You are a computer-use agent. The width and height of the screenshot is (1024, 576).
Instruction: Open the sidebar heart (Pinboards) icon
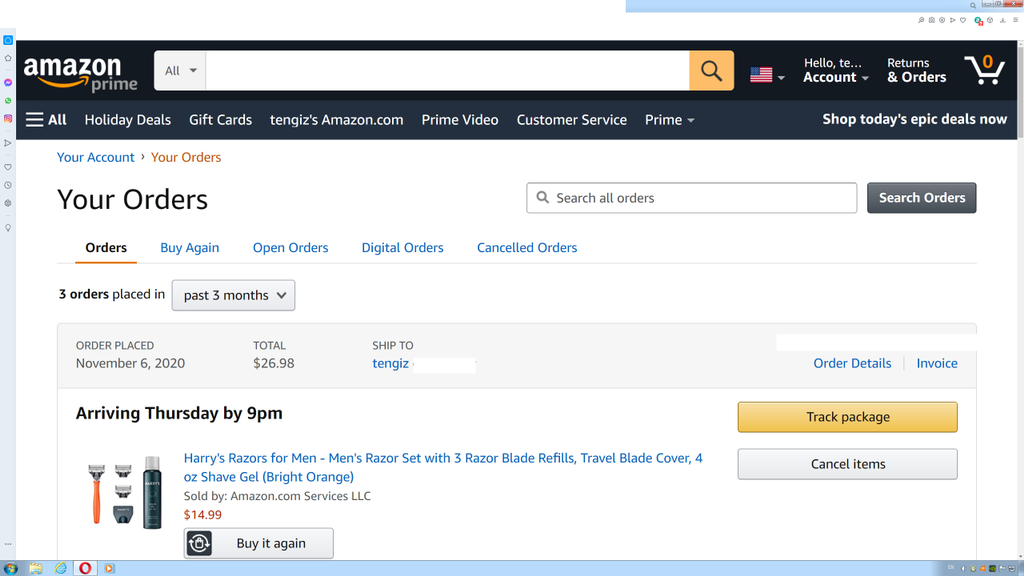[x=8, y=167]
